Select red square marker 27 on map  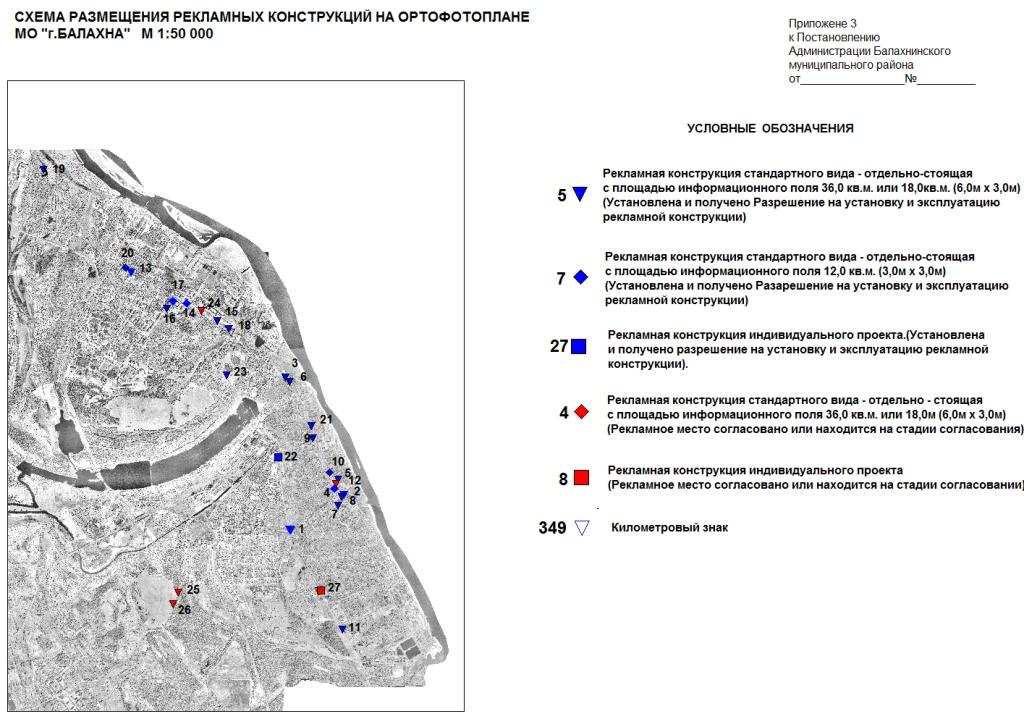[x=321, y=590]
